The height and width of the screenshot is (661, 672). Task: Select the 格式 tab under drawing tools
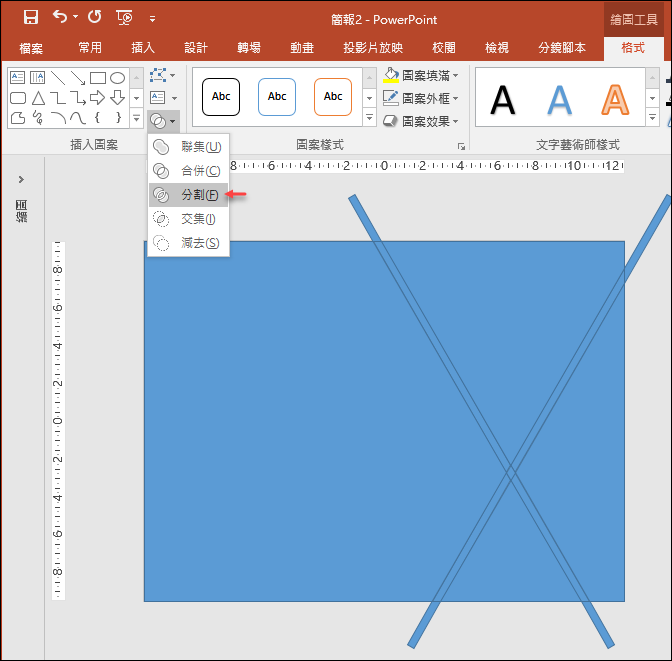pos(633,48)
